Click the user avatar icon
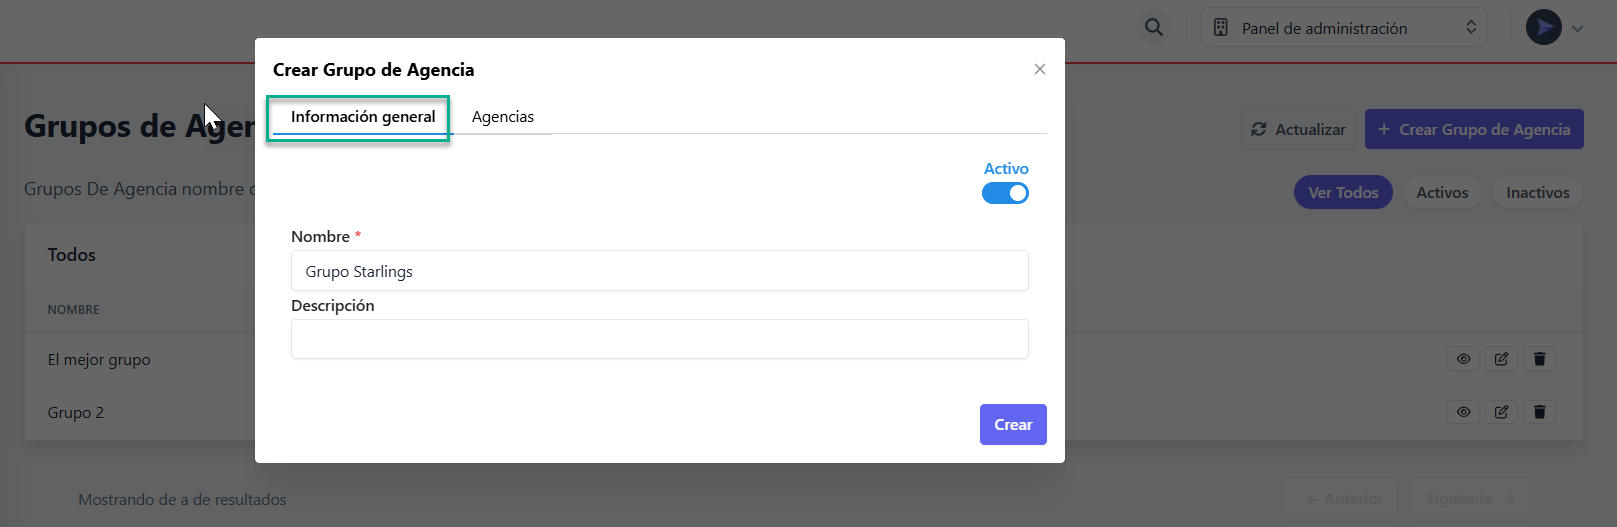 [1543, 27]
